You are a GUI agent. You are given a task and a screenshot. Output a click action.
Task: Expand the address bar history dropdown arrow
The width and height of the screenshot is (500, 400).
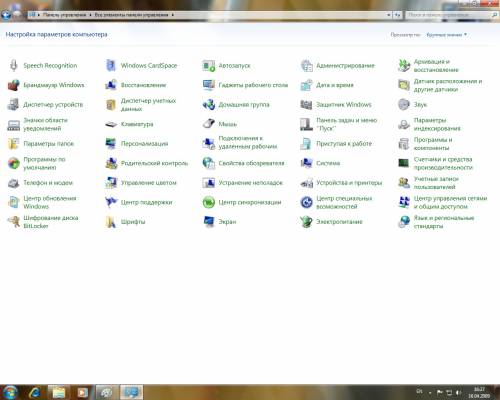[x=389, y=15]
